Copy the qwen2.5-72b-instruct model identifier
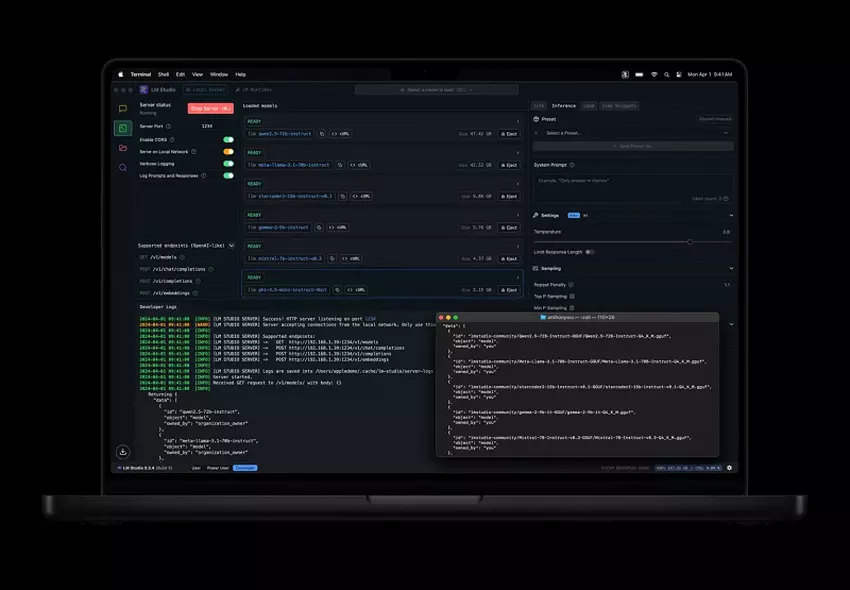The width and height of the screenshot is (850, 590). 323,133
